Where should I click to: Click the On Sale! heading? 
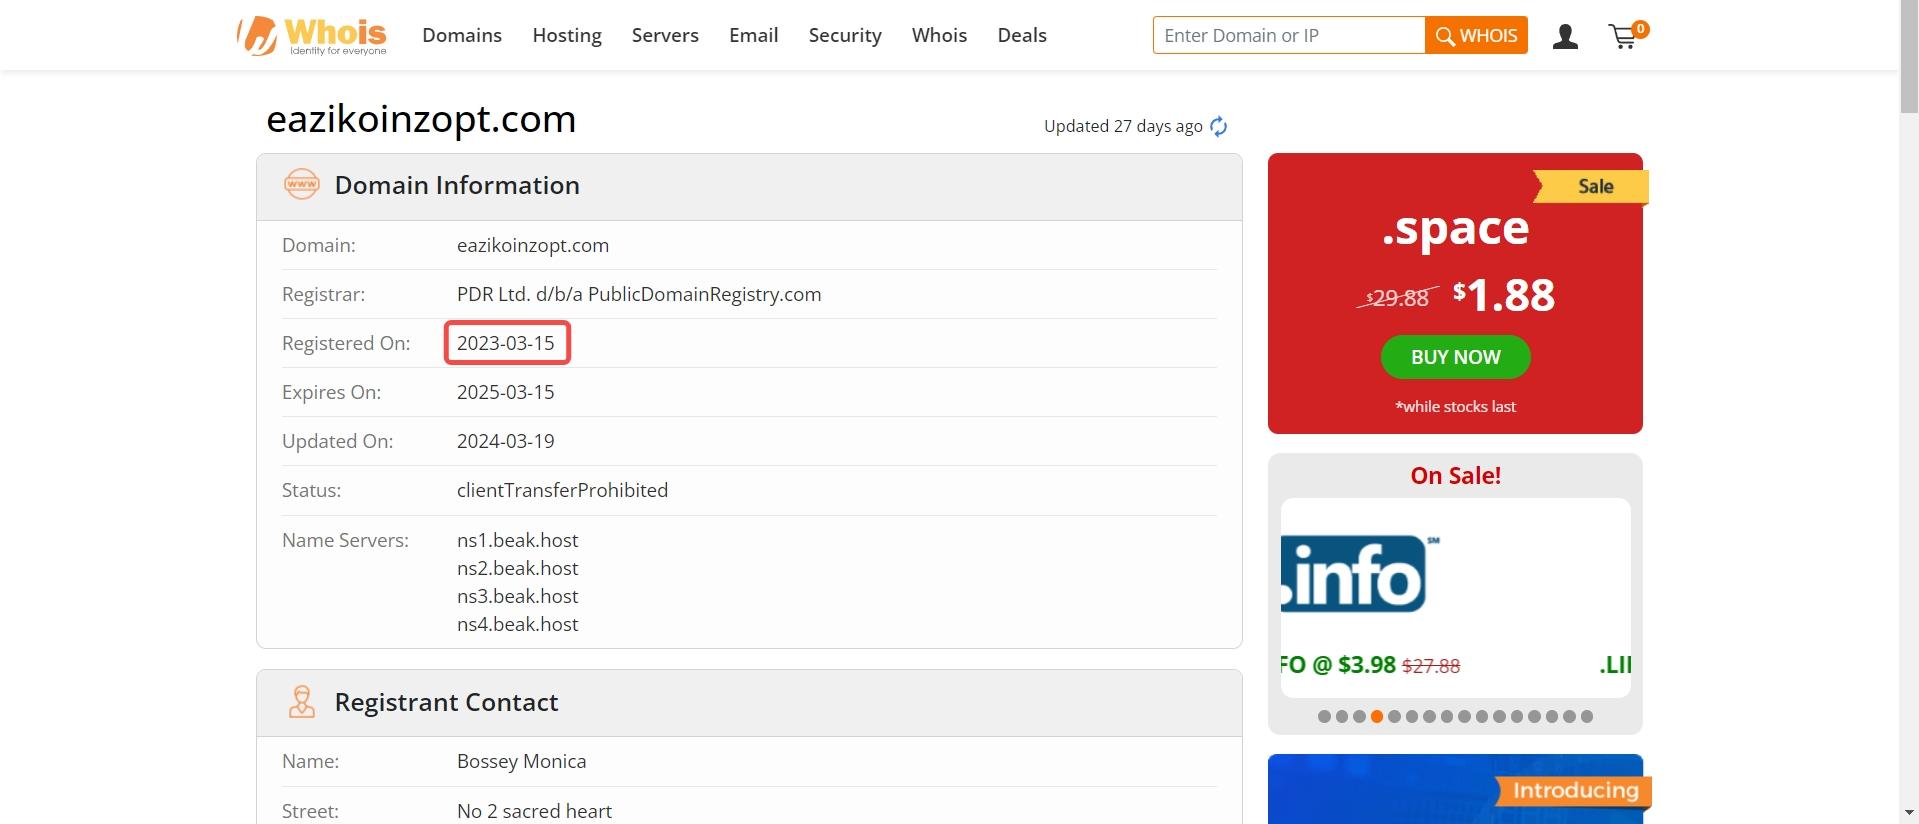(x=1455, y=475)
